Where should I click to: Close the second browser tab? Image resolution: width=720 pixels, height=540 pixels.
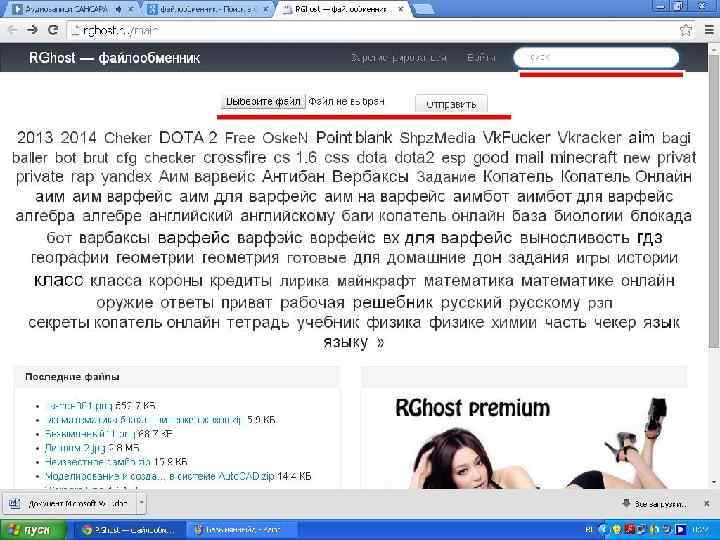coord(264,9)
